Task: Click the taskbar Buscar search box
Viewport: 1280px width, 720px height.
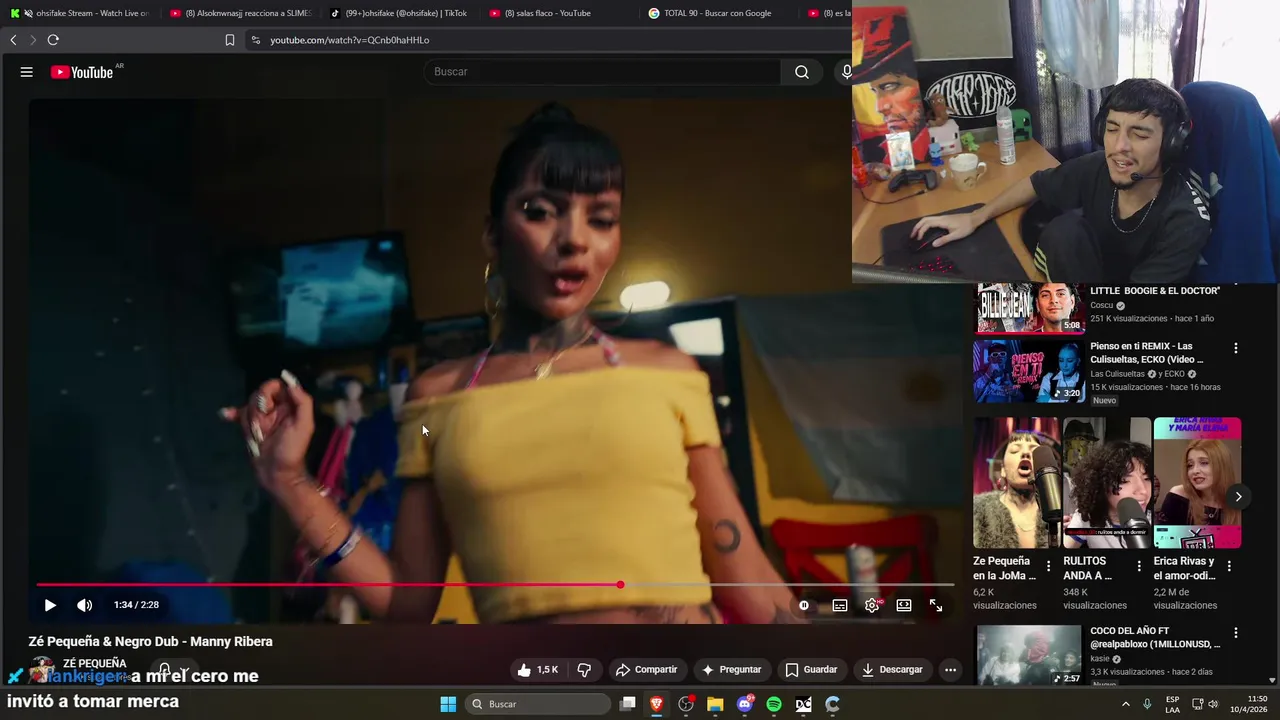Action: click(539, 704)
